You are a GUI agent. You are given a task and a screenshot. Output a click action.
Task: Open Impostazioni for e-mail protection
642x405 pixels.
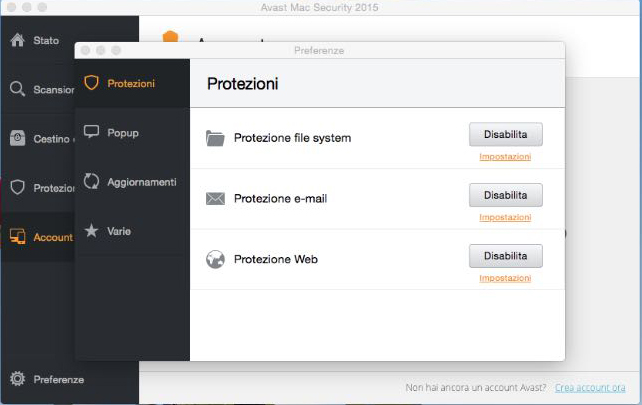(x=505, y=217)
